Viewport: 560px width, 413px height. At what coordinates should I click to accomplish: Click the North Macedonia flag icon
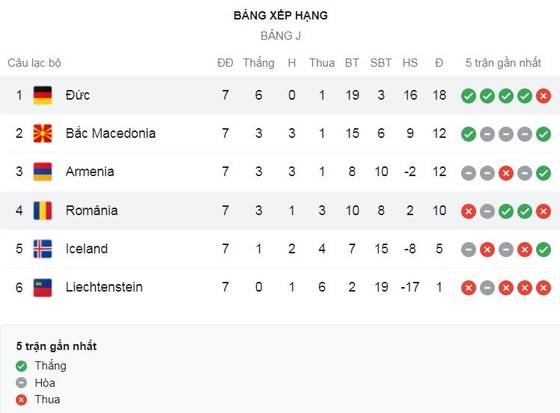42,133
